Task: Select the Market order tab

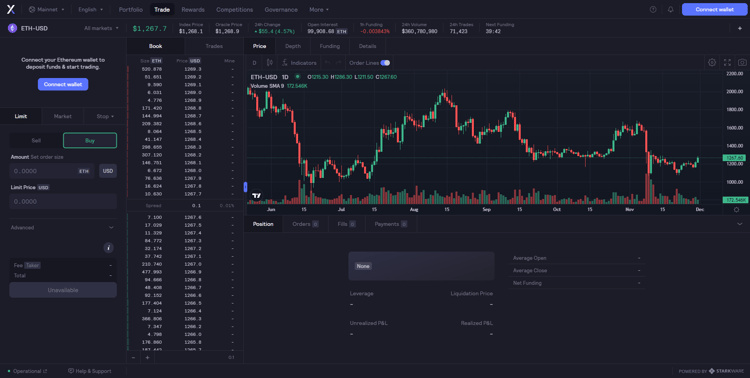Action: click(63, 116)
